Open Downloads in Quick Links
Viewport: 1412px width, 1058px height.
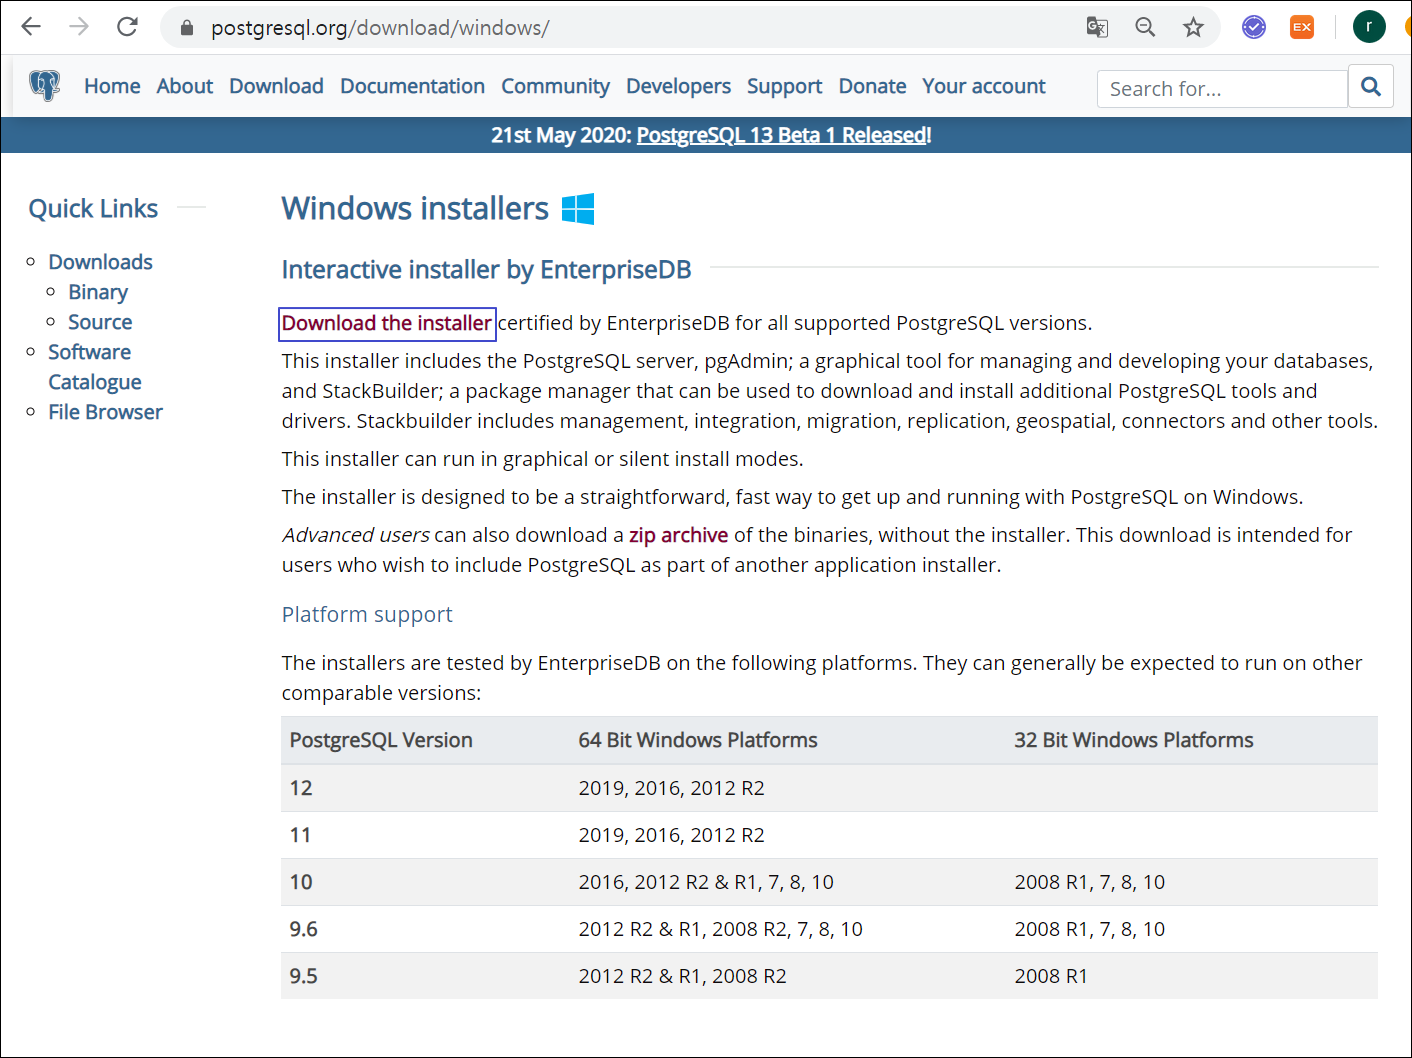[100, 262]
